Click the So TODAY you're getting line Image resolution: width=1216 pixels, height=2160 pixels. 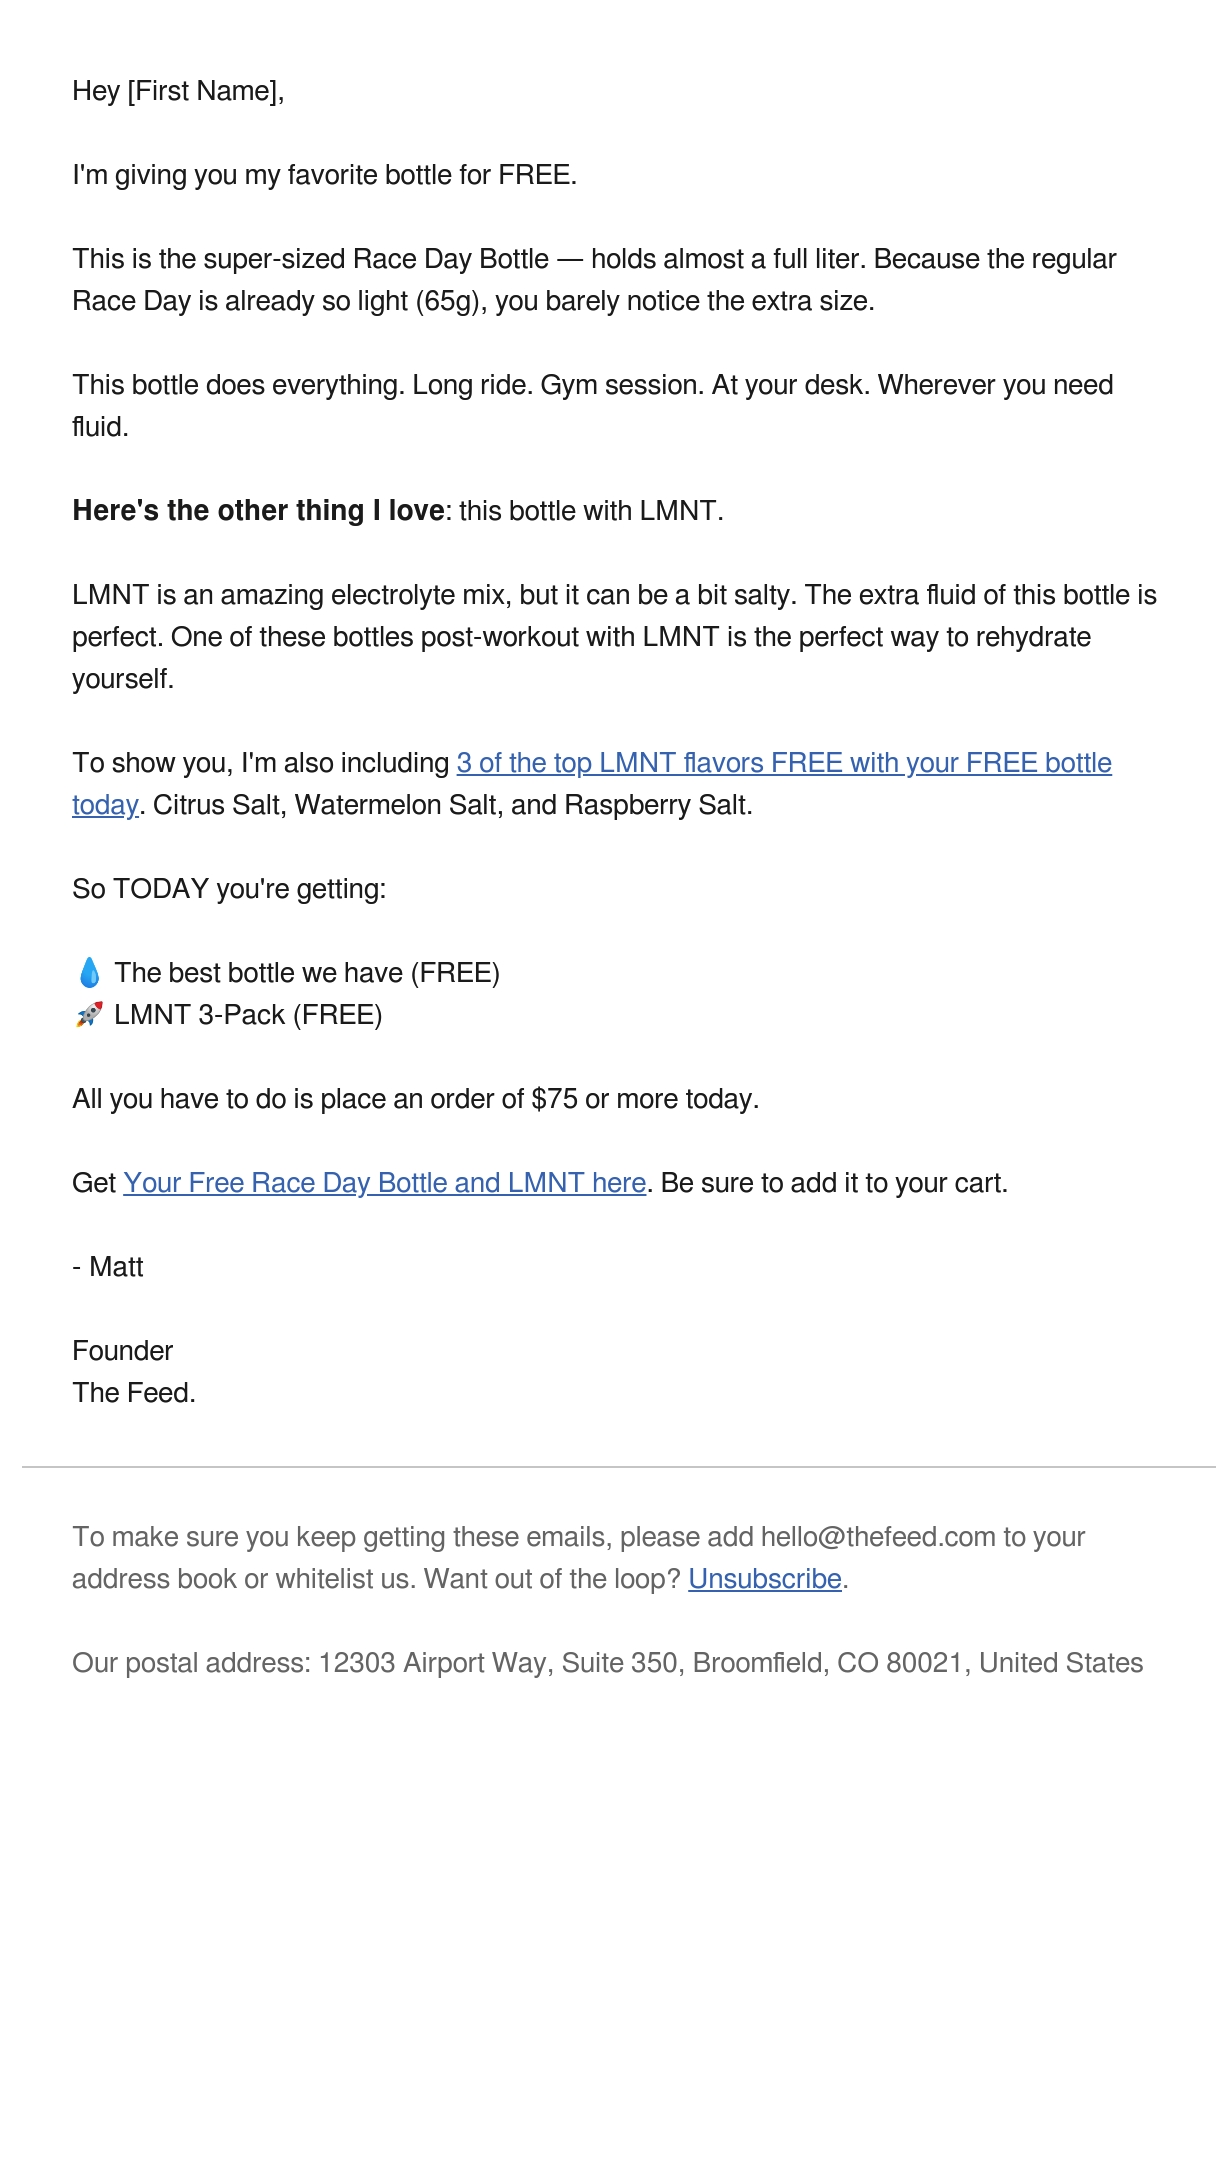229,889
